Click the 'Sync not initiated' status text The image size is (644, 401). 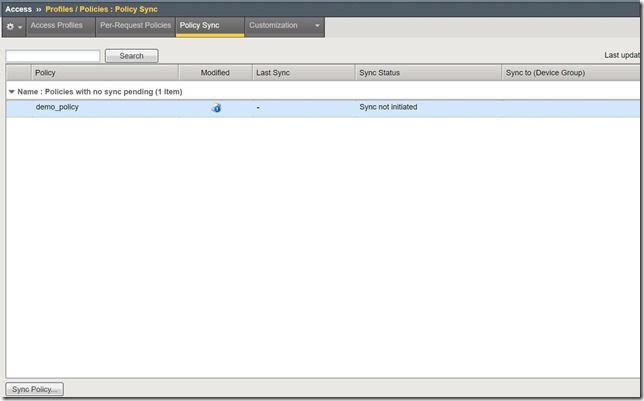point(388,107)
